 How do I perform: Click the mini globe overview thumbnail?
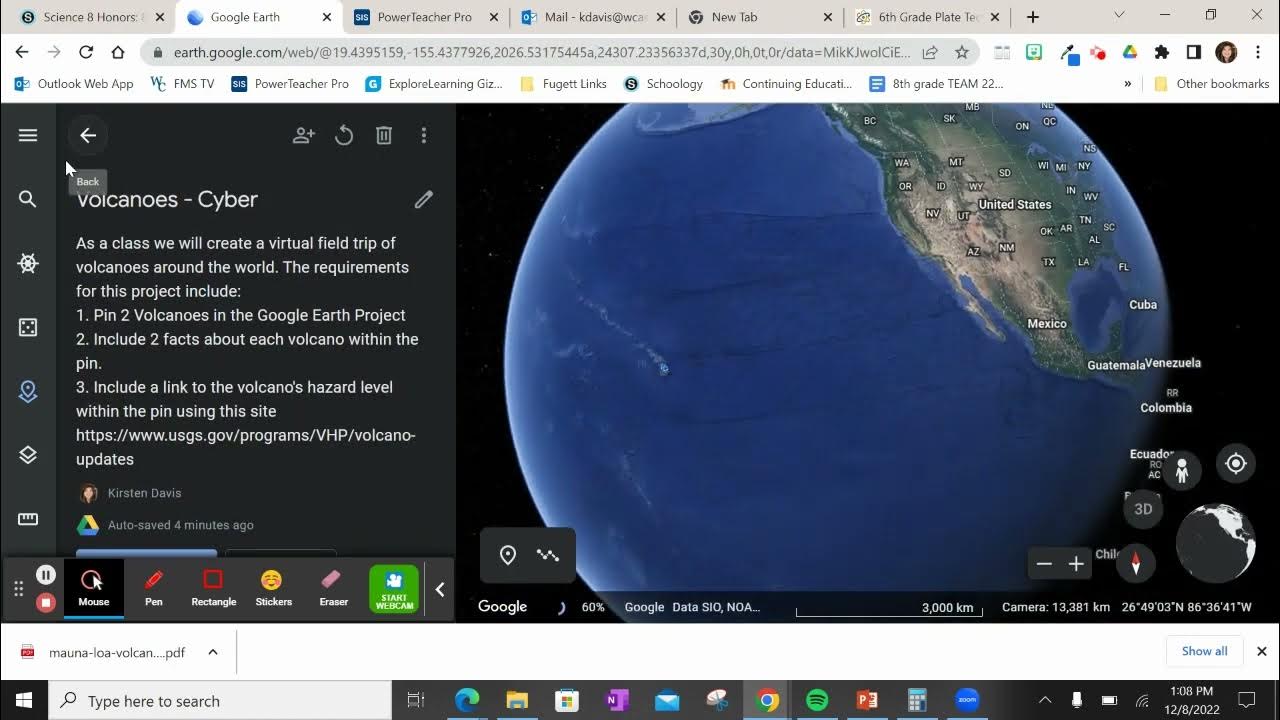(x=1215, y=545)
